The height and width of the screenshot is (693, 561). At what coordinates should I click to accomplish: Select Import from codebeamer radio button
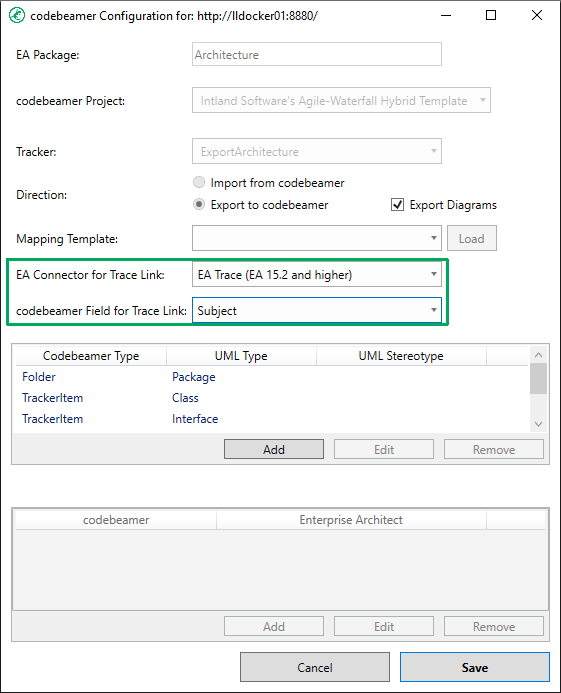(x=199, y=182)
